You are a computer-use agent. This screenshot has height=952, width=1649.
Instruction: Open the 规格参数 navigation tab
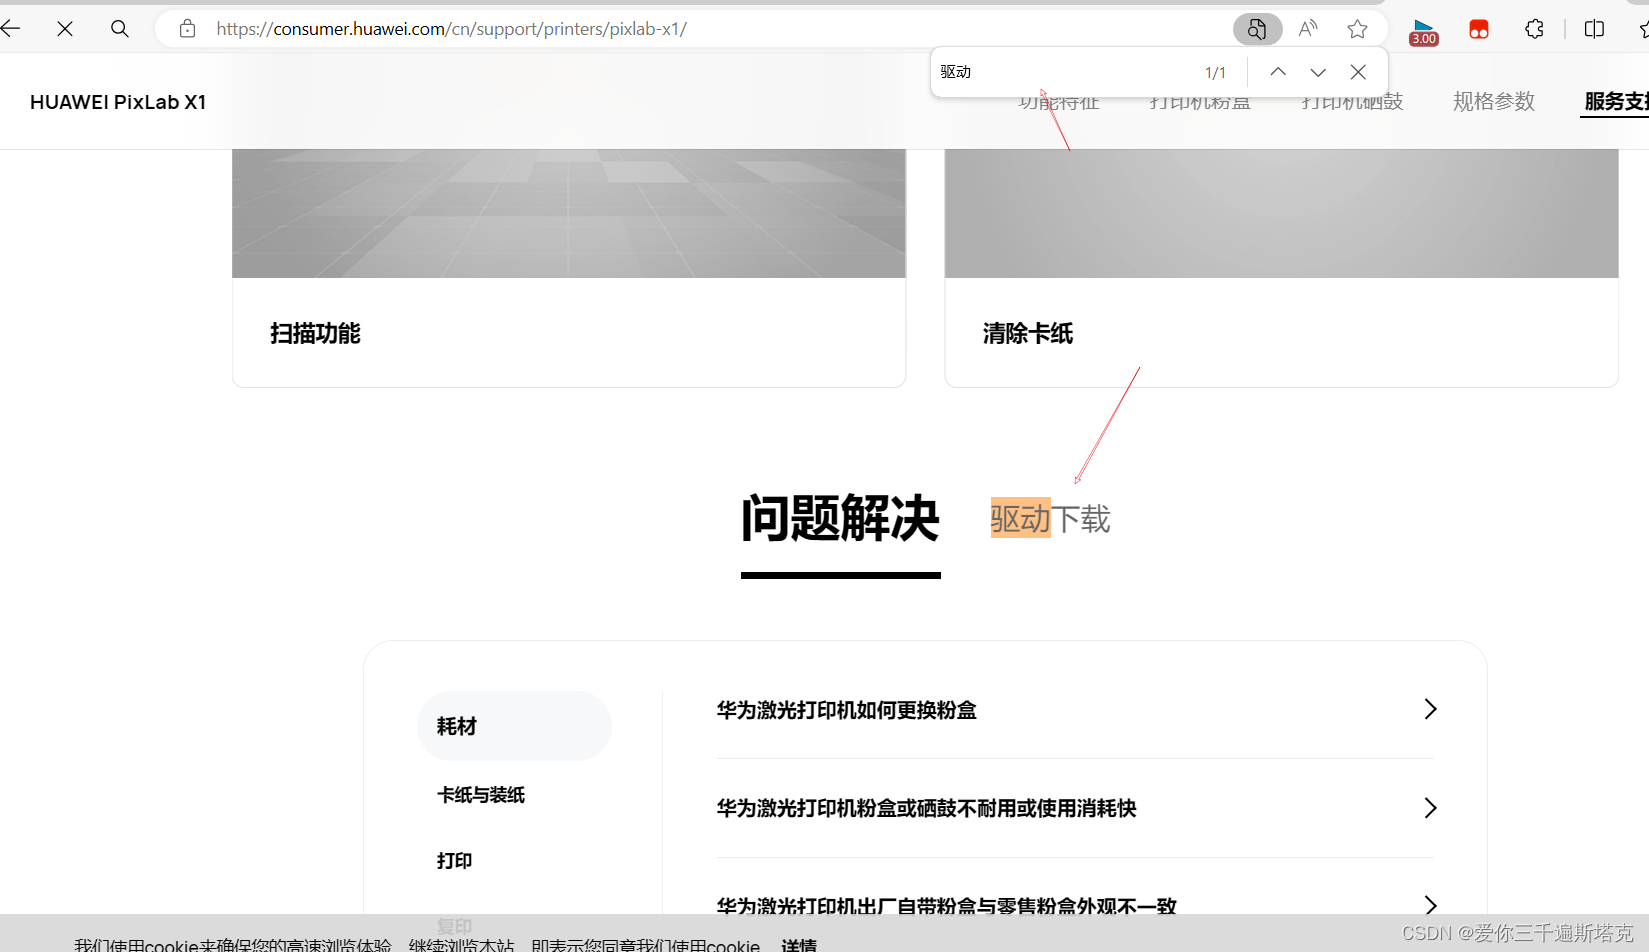[1494, 101]
